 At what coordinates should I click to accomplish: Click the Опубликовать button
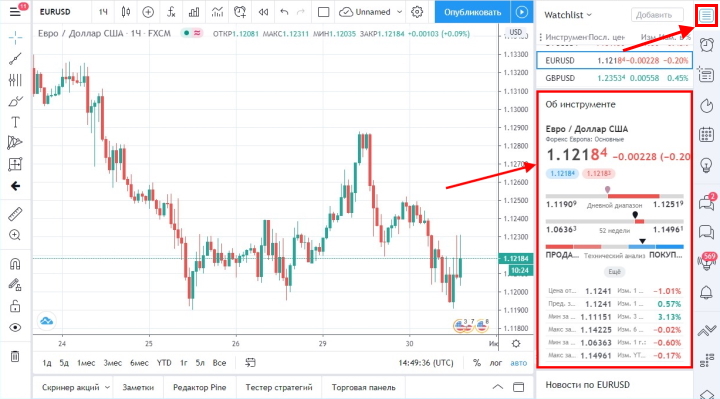click(x=472, y=12)
